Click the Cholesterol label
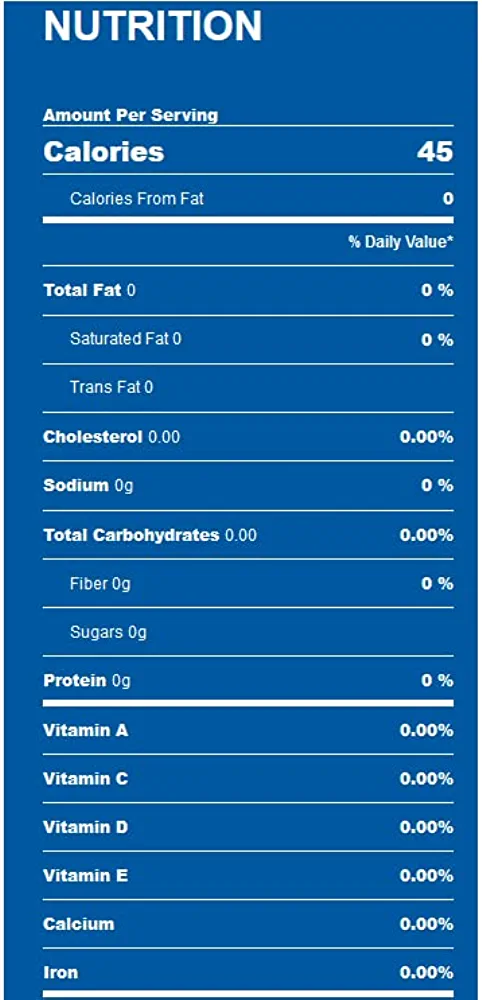 pos(93,438)
